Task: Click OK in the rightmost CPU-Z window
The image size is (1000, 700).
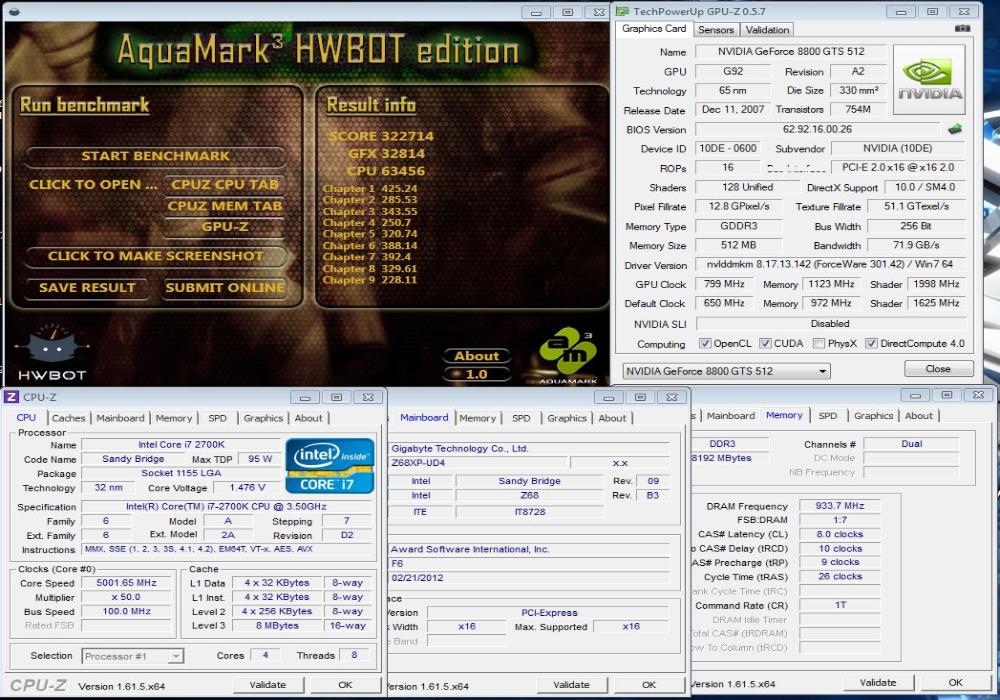Action: 955,683
